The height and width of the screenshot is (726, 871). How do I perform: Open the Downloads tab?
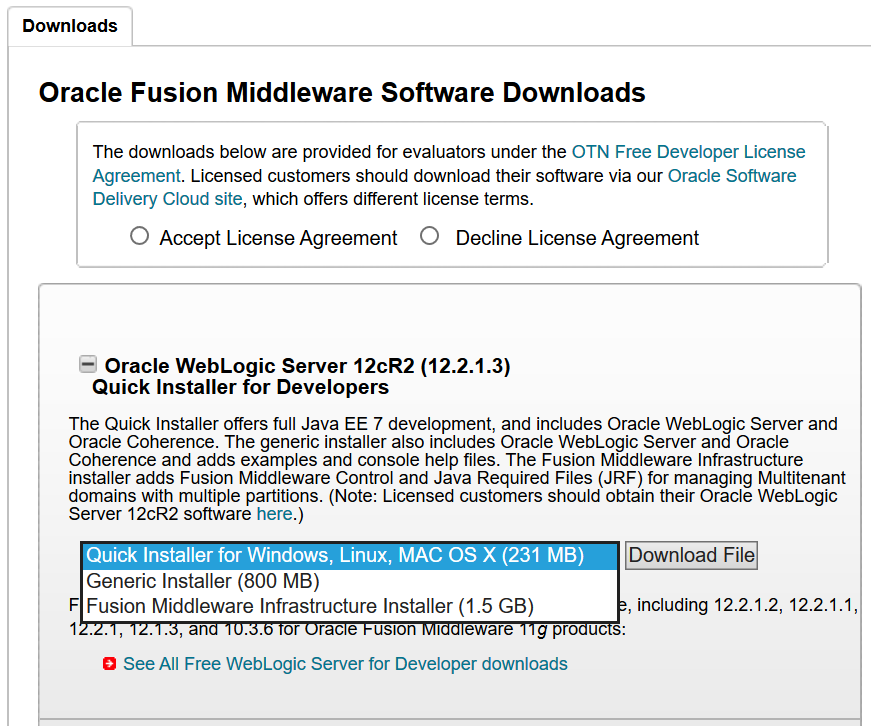(70, 26)
